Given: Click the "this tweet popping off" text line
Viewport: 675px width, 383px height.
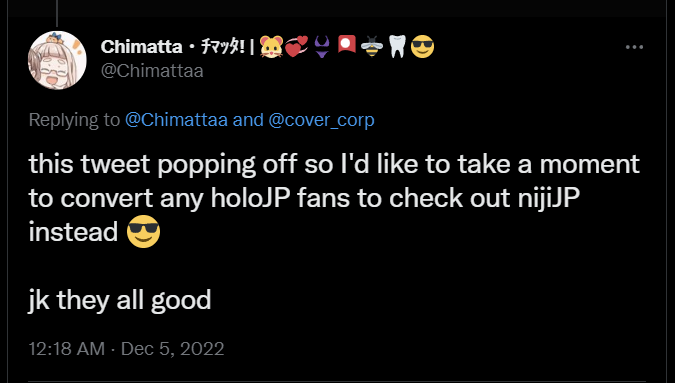Looking at the screenshot, I should (334, 164).
